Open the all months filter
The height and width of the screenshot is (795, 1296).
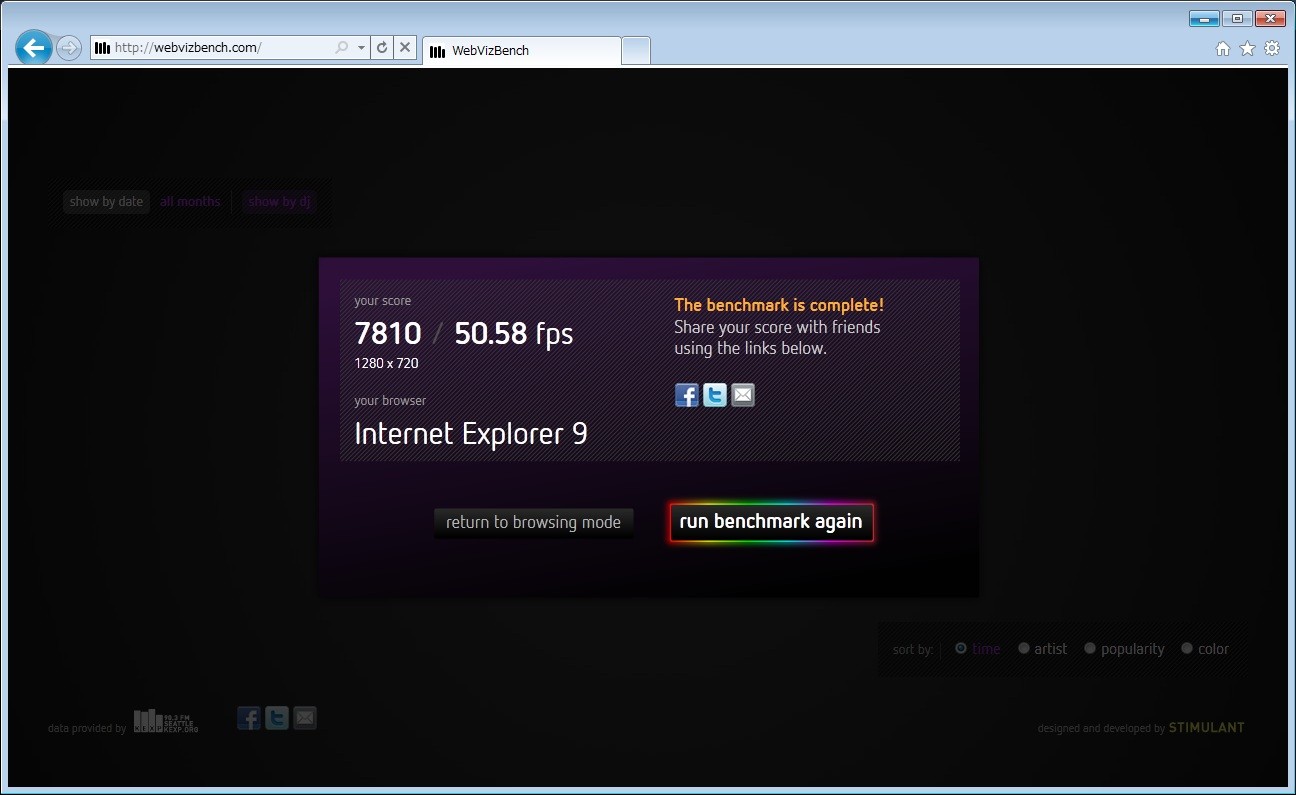click(x=190, y=201)
